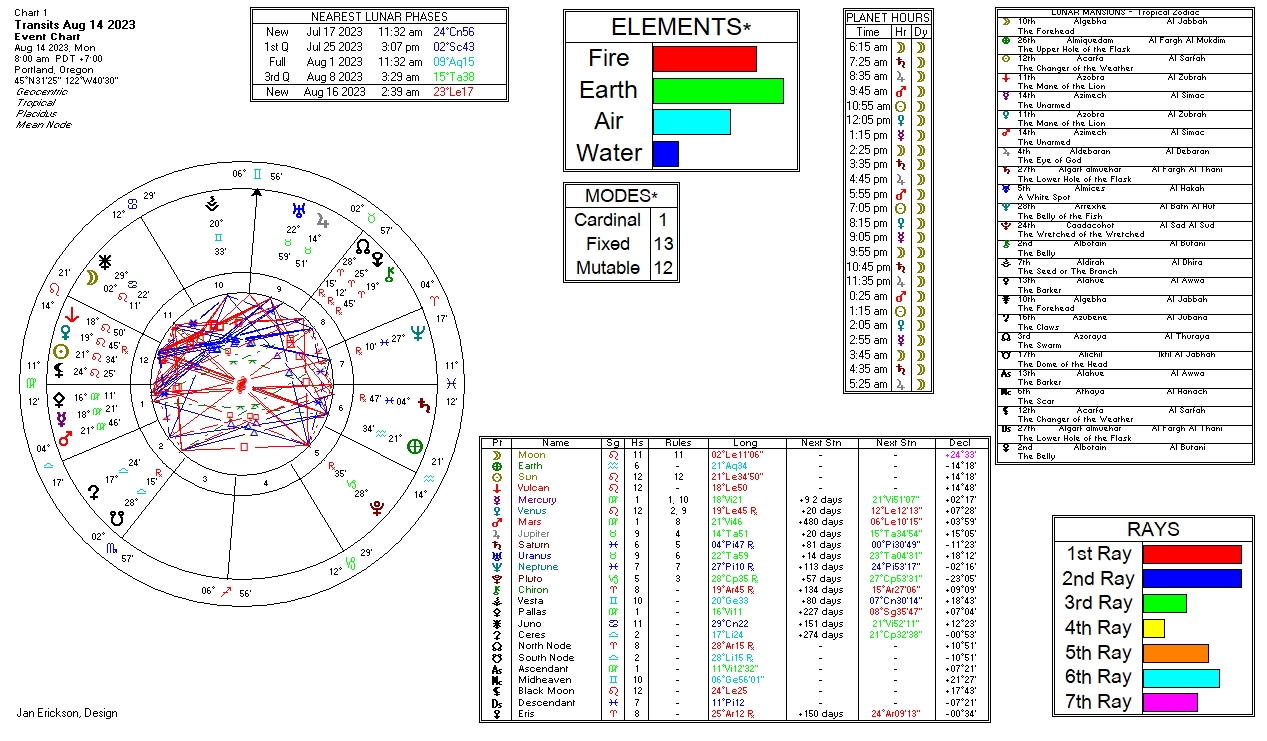Screen dimensions: 1267x741
Task: Click the Neptune glyph in the planet table
Action: tap(496, 567)
